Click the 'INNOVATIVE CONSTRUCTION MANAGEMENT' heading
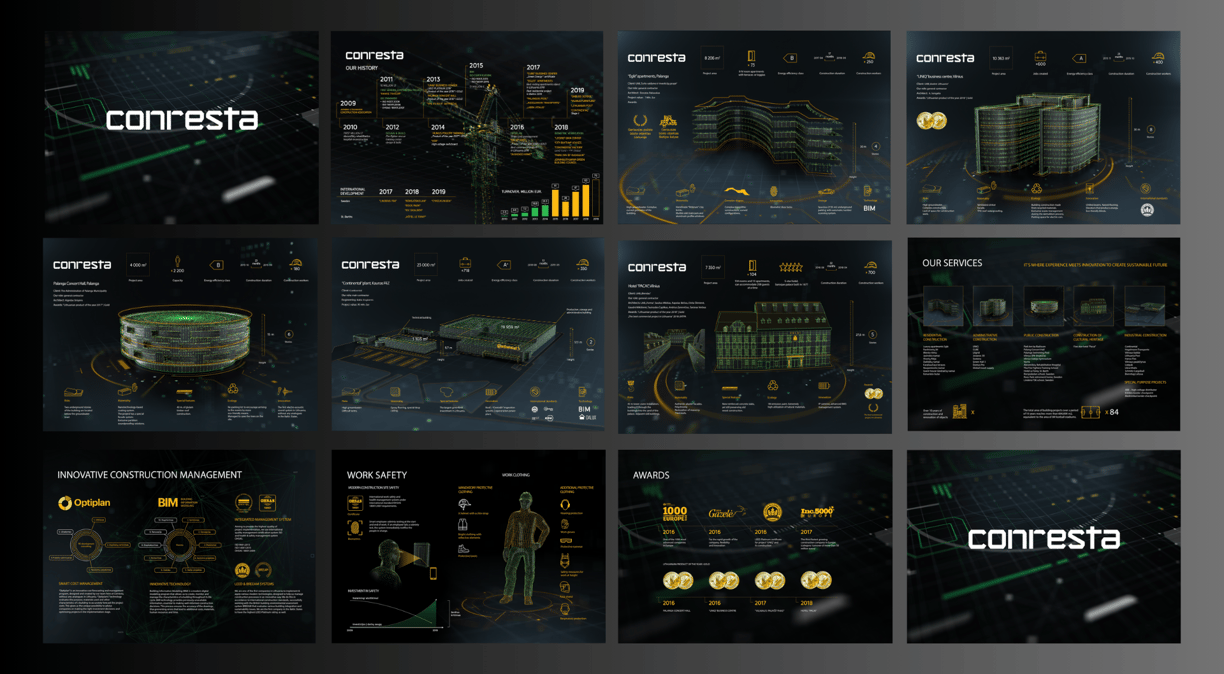Viewport: 1224px width, 674px height. click(x=150, y=475)
